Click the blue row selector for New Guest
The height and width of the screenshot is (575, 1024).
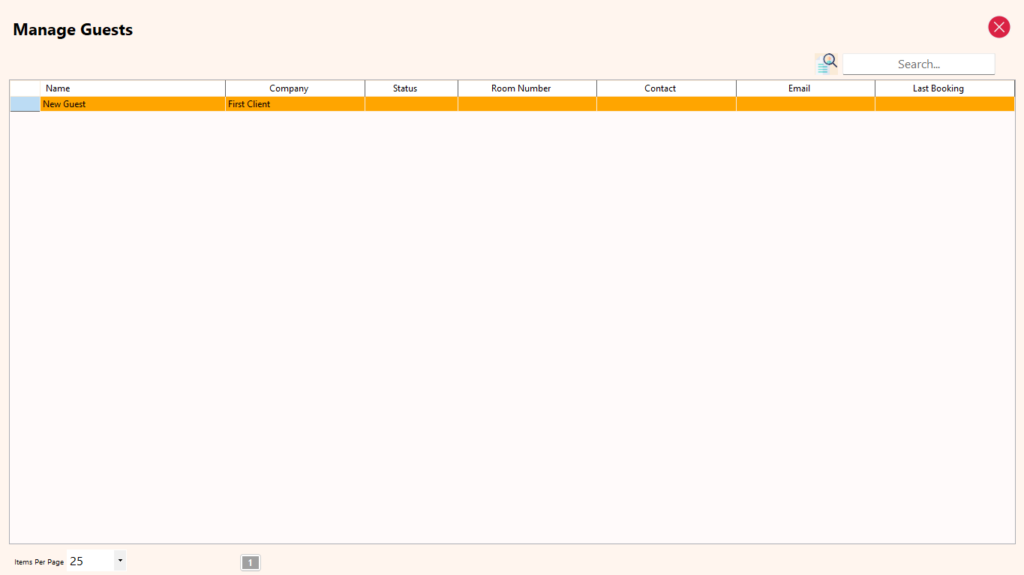point(25,104)
